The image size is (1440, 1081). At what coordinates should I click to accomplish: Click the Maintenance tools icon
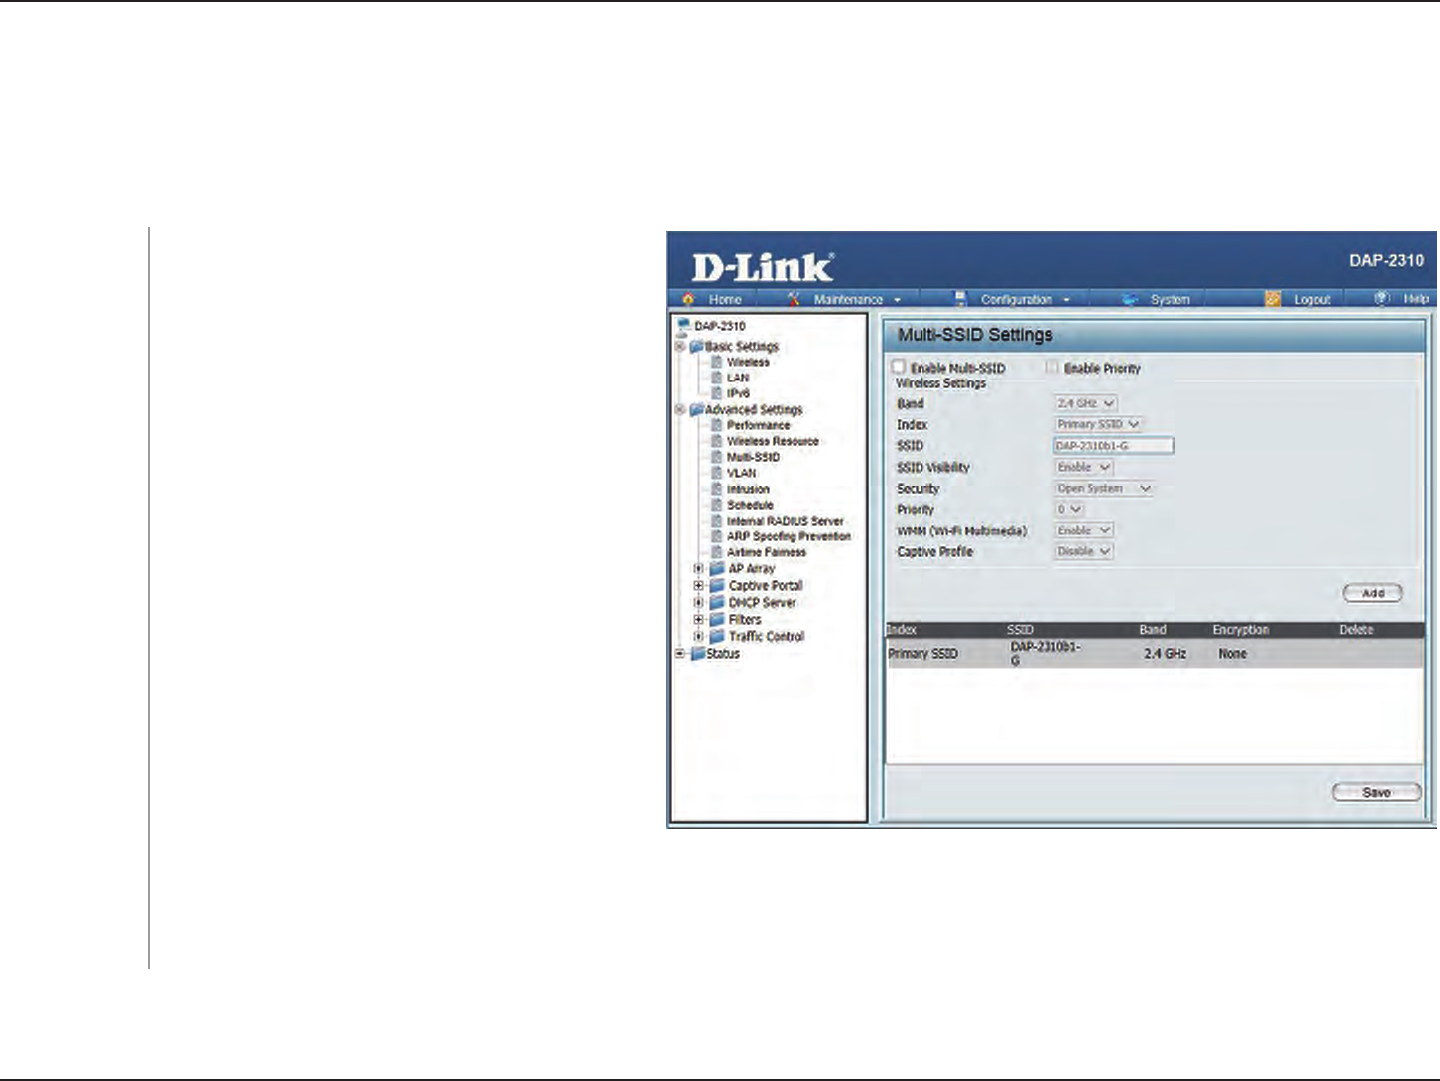[794, 299]
